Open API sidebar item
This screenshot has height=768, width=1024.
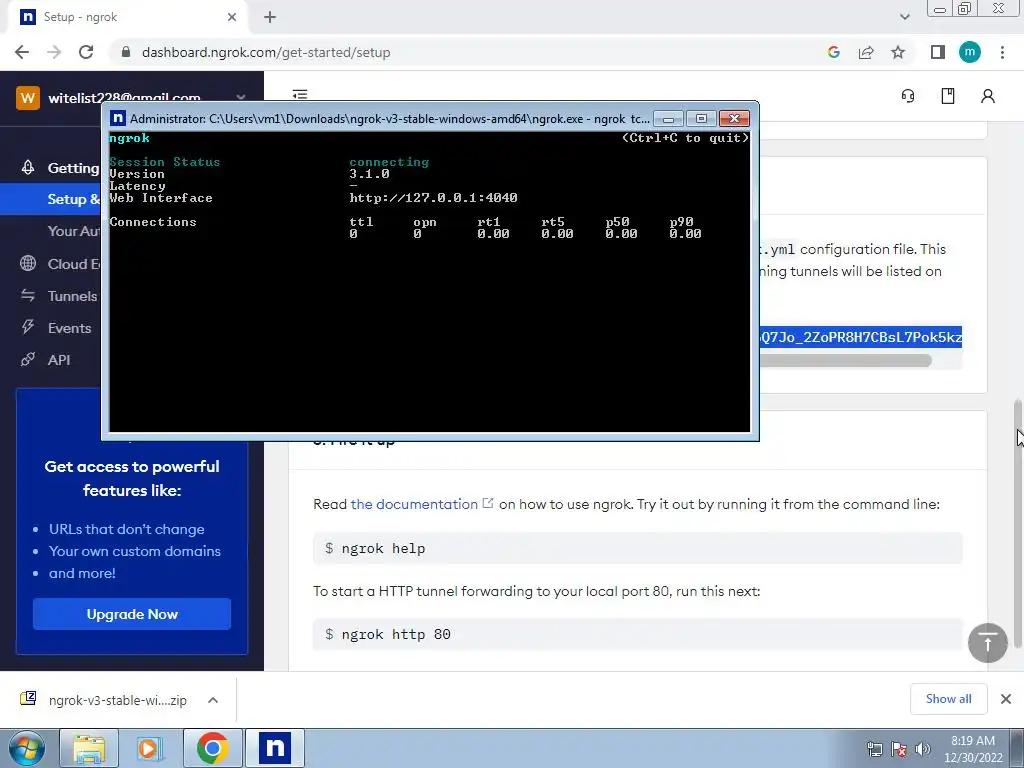point(59,360)
